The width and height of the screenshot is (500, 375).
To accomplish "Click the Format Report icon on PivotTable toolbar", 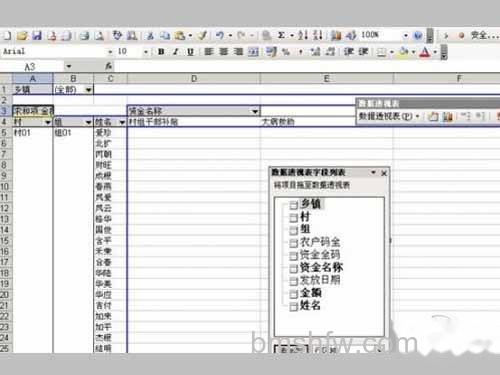I will coord(433,116).
